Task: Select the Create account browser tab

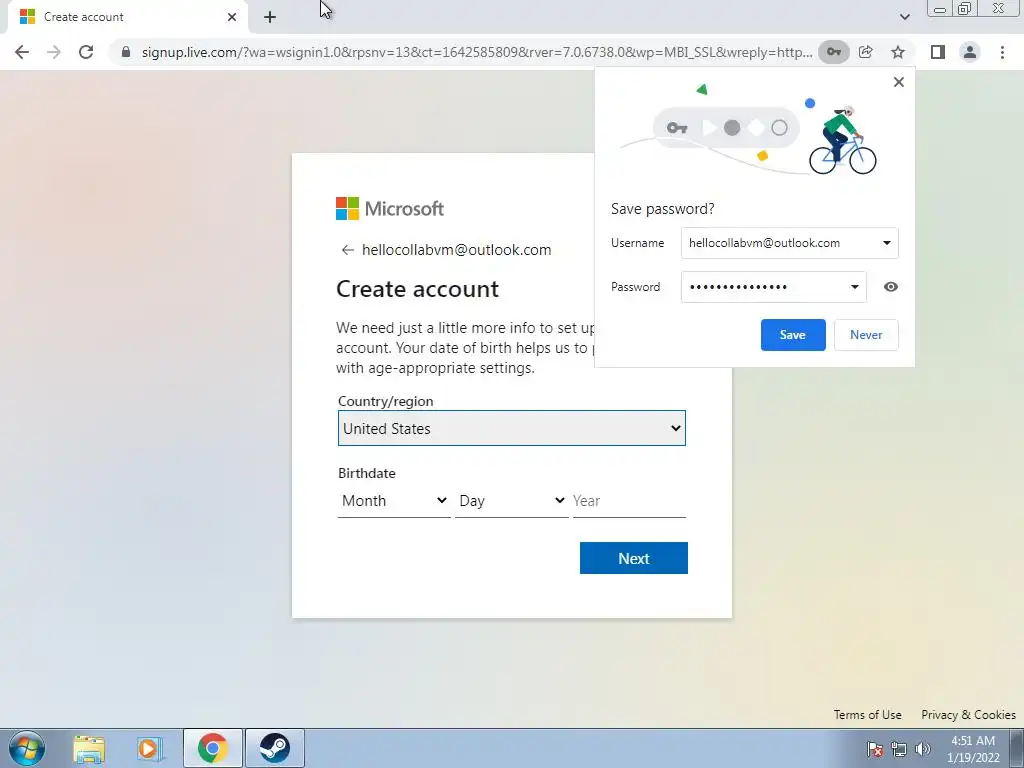Action: [128, 17]
